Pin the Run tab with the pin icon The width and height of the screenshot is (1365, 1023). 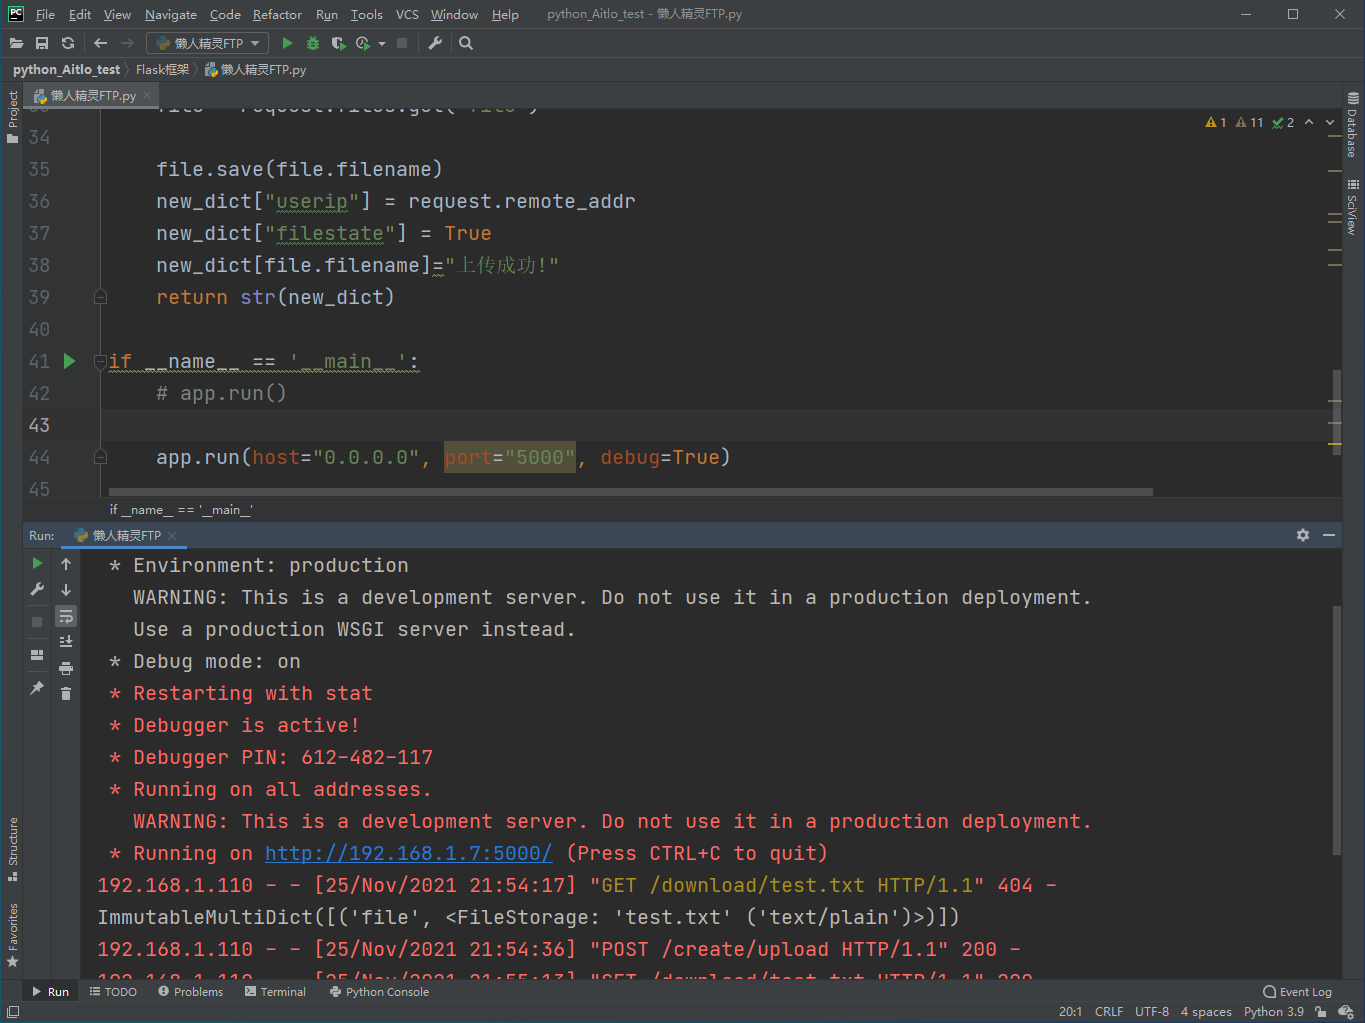click(37, 688)
